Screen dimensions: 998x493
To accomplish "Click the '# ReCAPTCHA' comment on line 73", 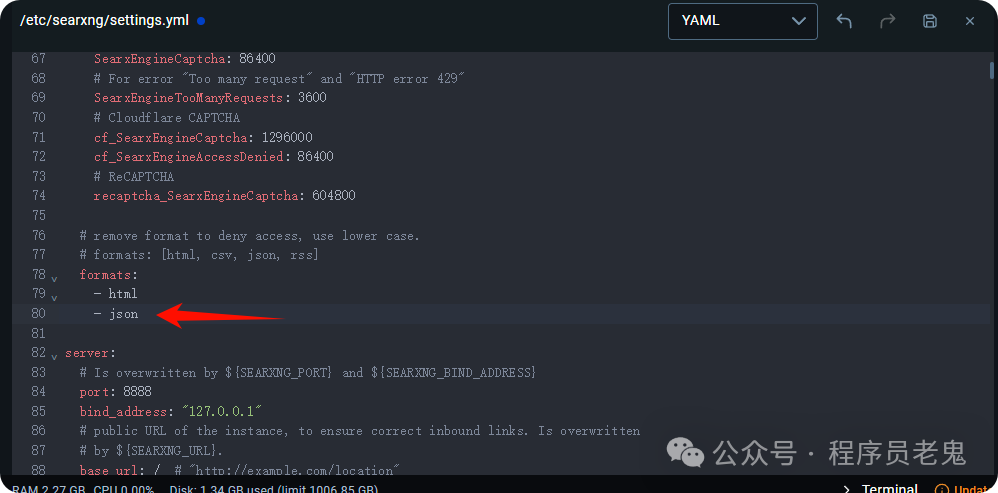I will 134,176.
